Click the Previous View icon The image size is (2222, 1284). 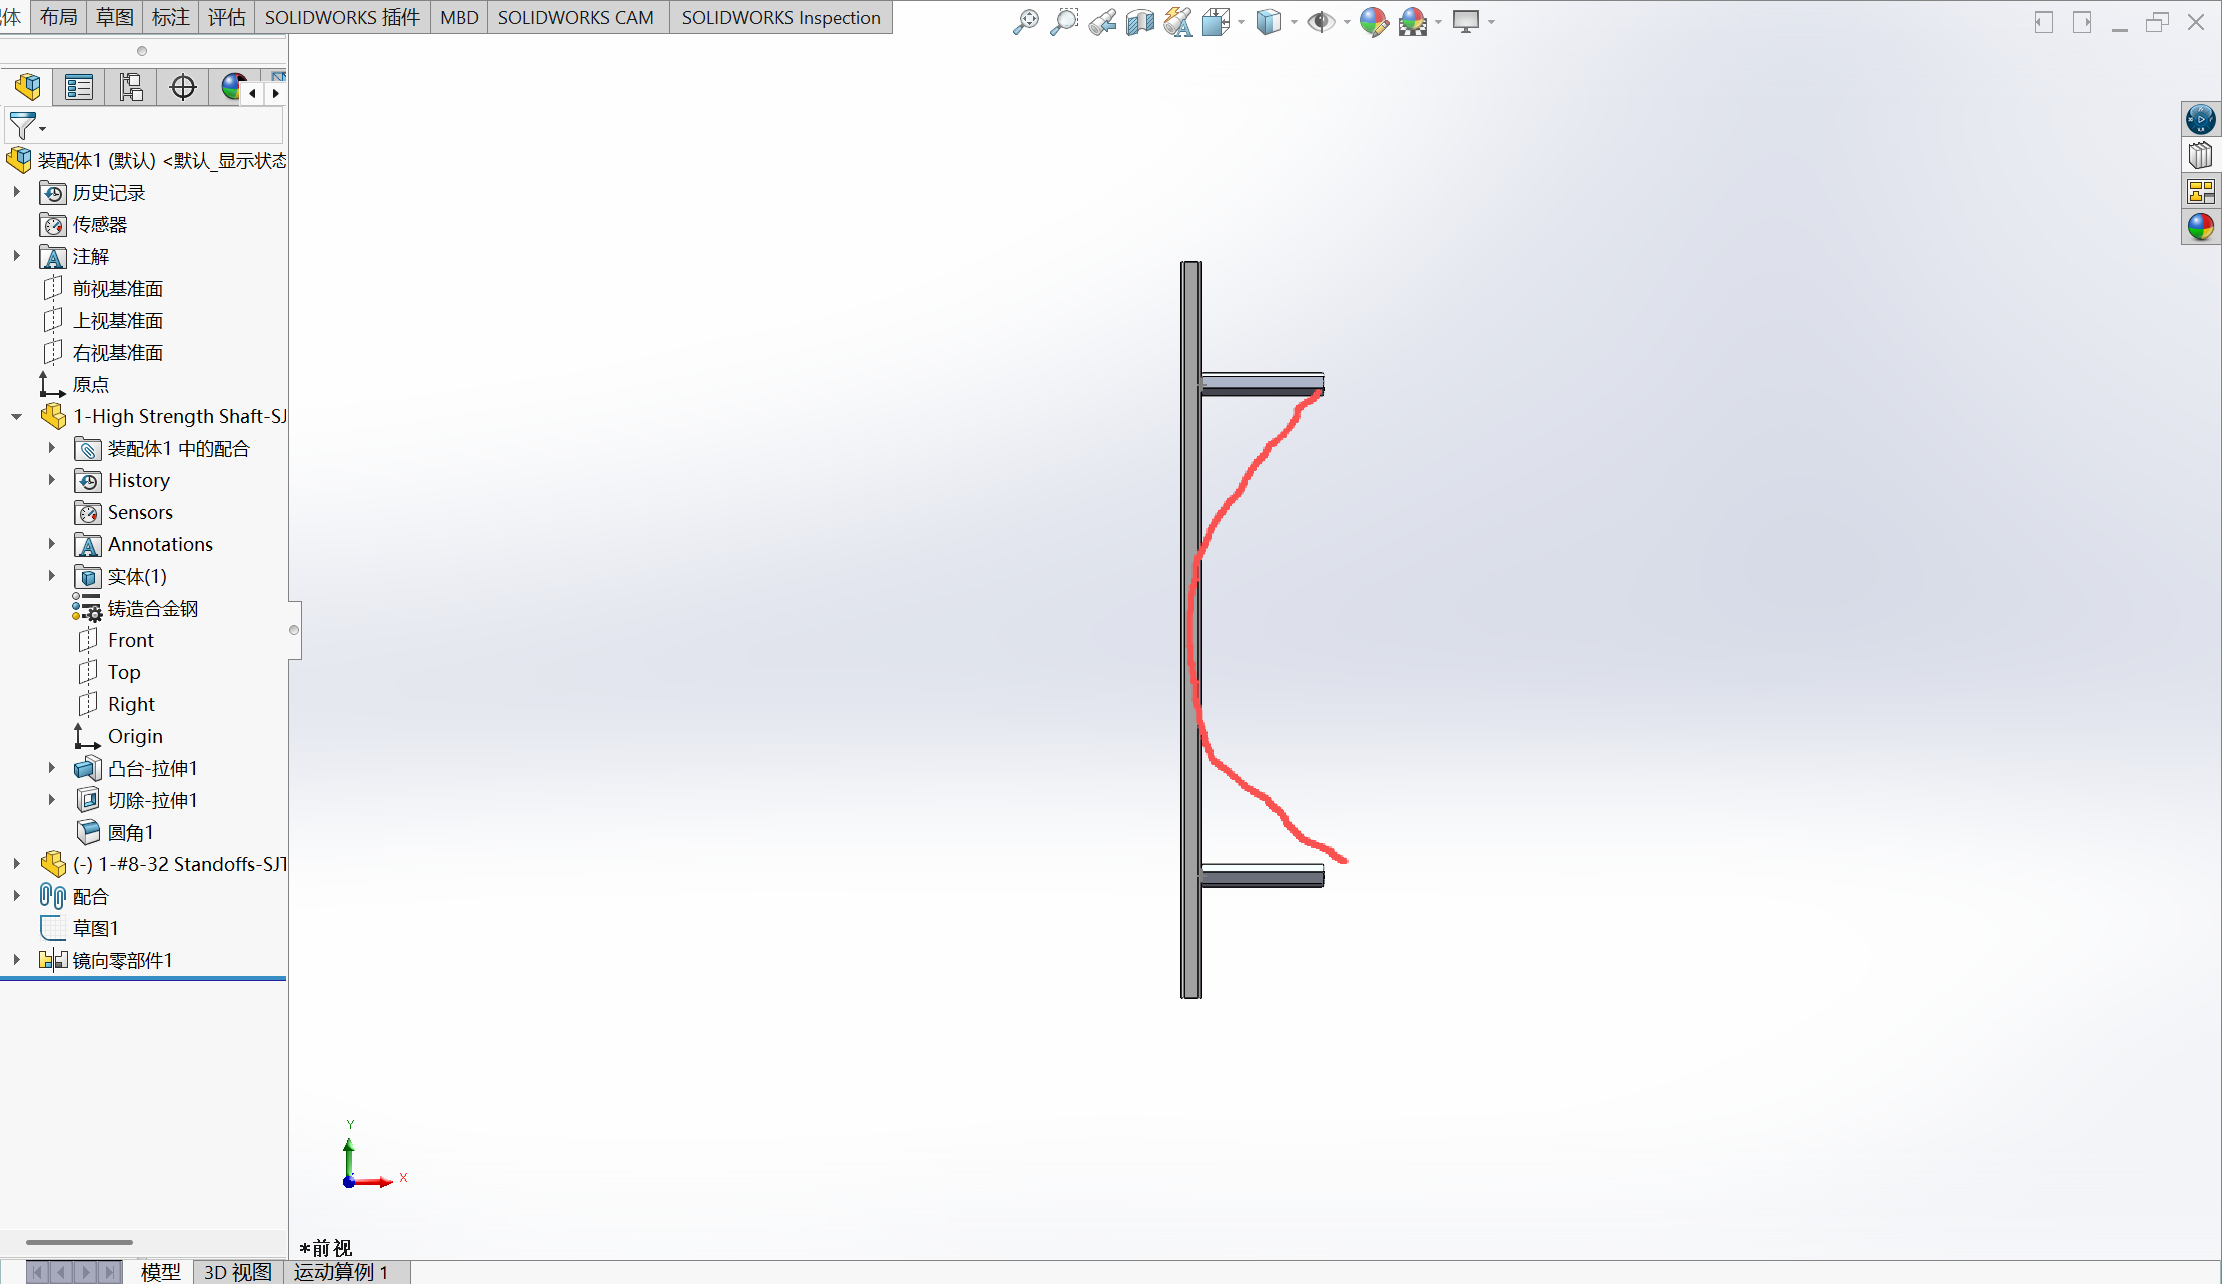coord(1102,21)
